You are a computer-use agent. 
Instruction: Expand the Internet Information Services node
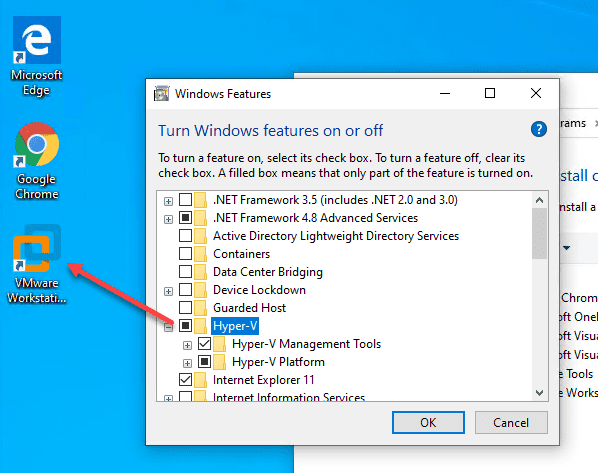coord(168,398)
